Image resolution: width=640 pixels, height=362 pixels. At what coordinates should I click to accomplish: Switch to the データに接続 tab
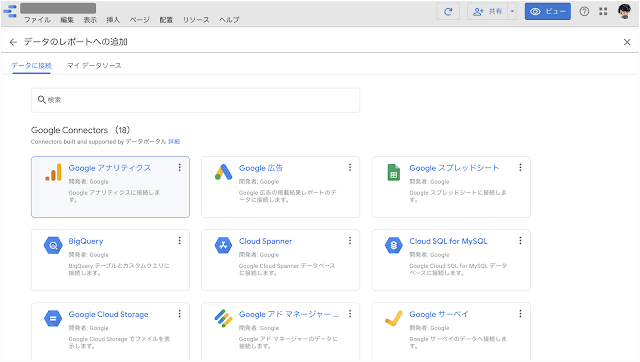(31, 66)
